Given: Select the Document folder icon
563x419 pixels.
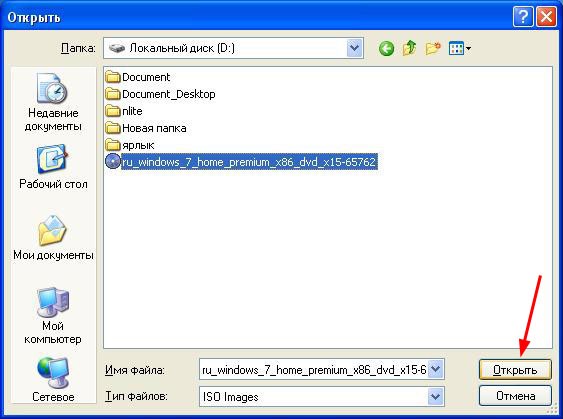Looking at the screenshot, I should pyautogui.click(x=113, y=77).
